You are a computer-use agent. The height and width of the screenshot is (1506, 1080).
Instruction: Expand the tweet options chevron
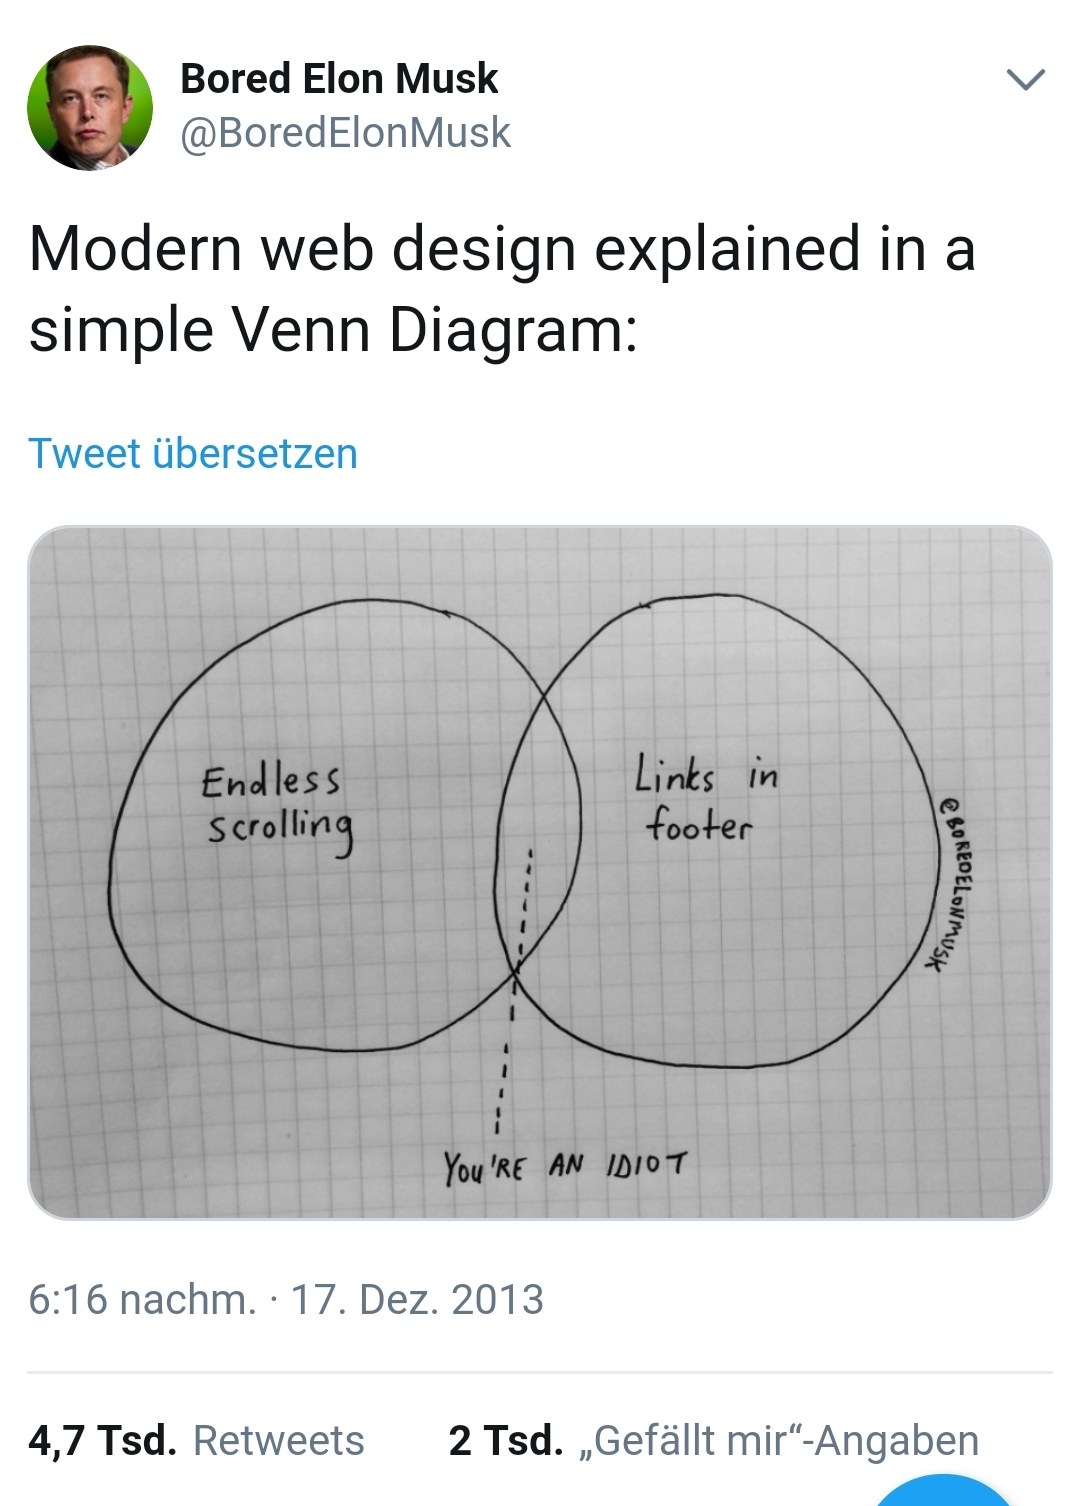[x=1026, y=80]
